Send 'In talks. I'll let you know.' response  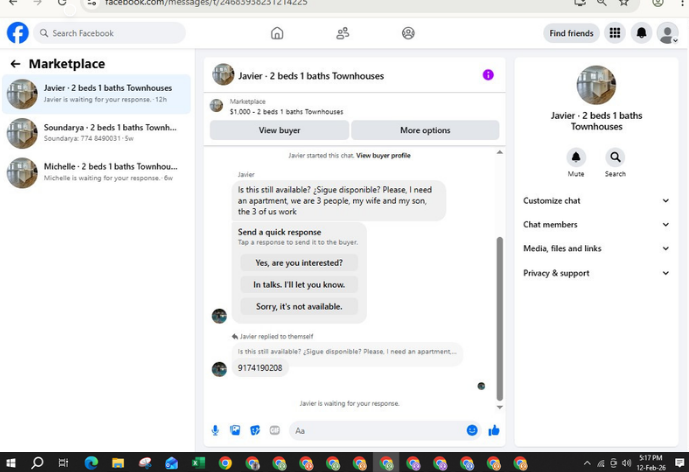(x=299, y=285)
